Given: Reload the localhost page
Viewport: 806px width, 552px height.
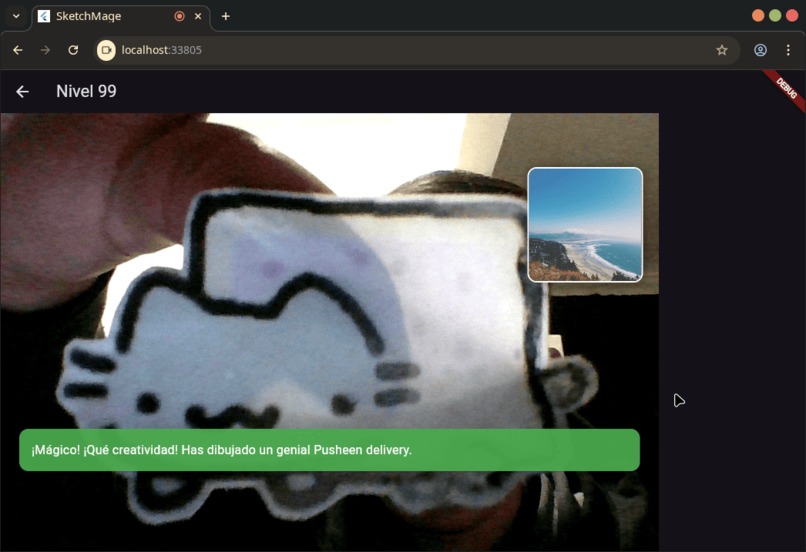Looking at the screenshot, I should tap(73, 50).
